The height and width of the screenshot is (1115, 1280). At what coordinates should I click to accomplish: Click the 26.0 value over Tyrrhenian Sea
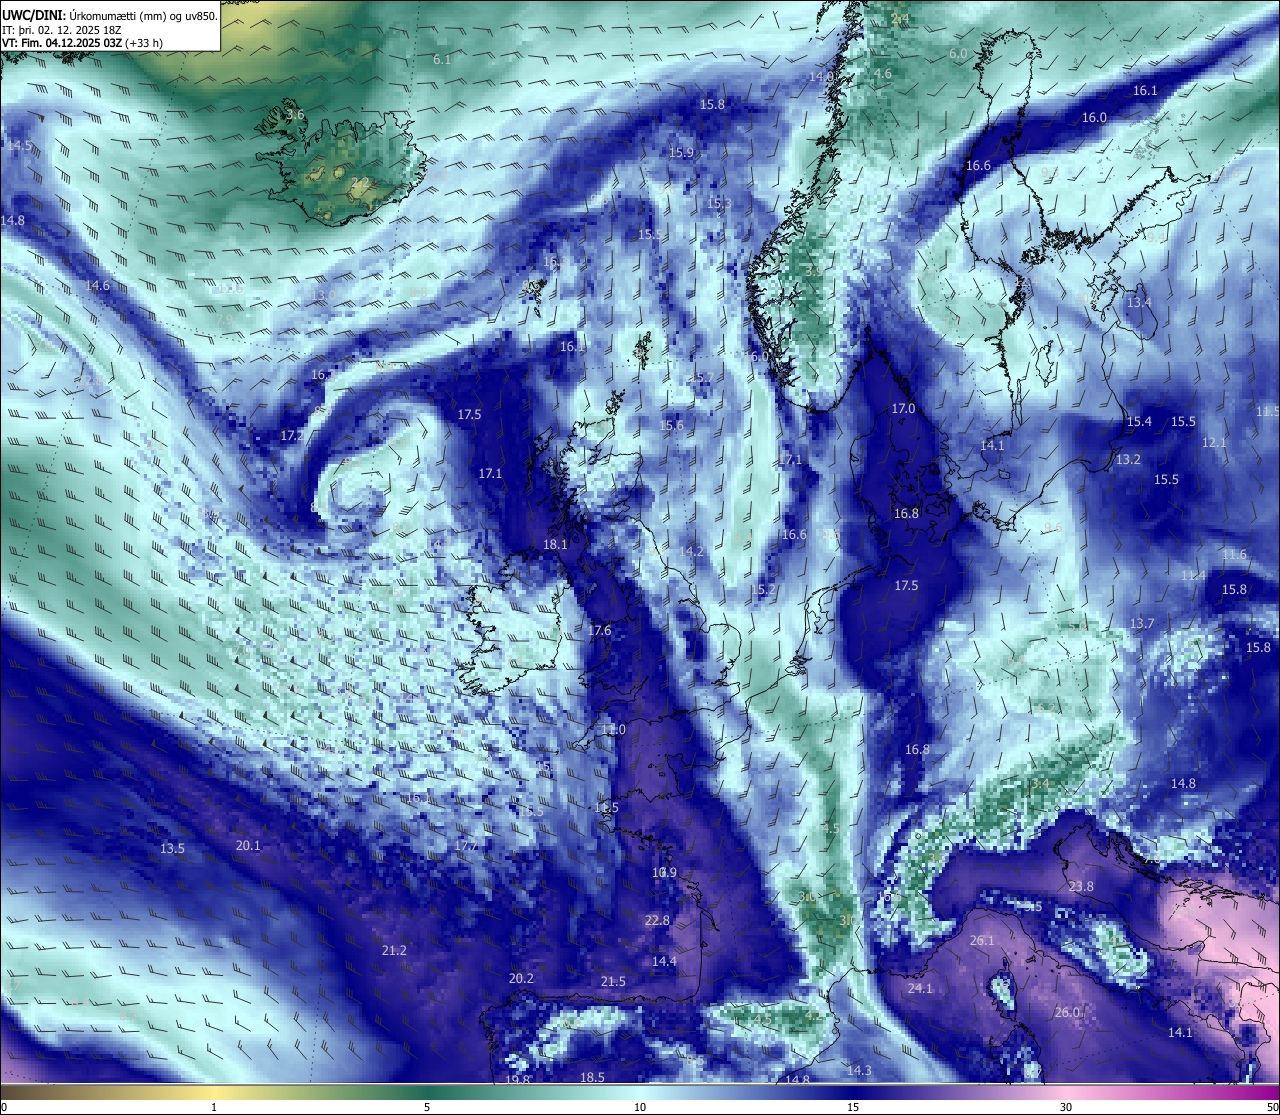point(1067,1013)
